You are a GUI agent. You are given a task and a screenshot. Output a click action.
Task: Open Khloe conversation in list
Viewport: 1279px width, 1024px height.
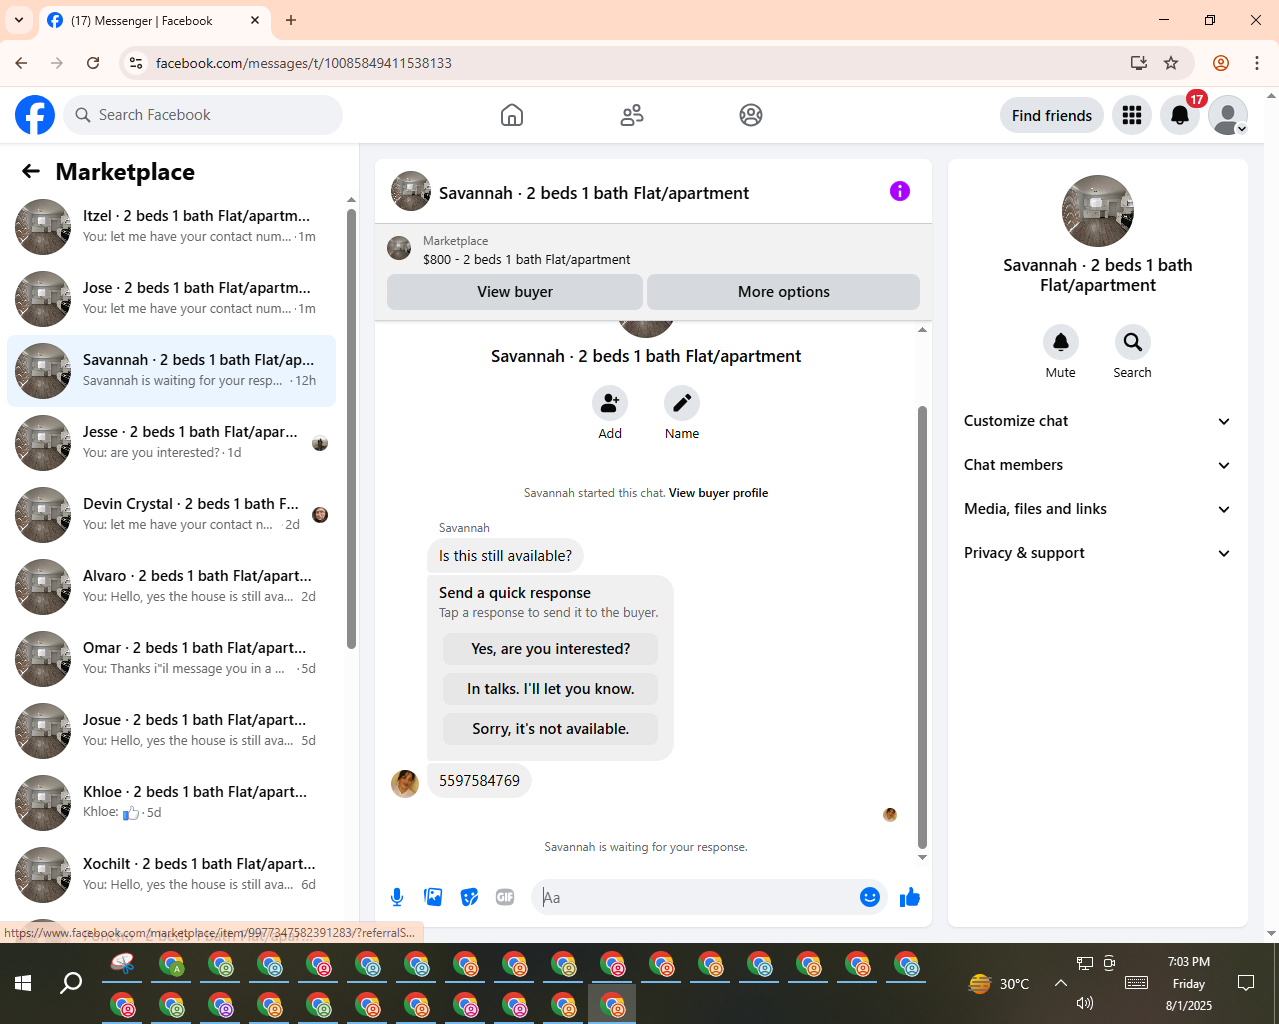pos(172,803)
